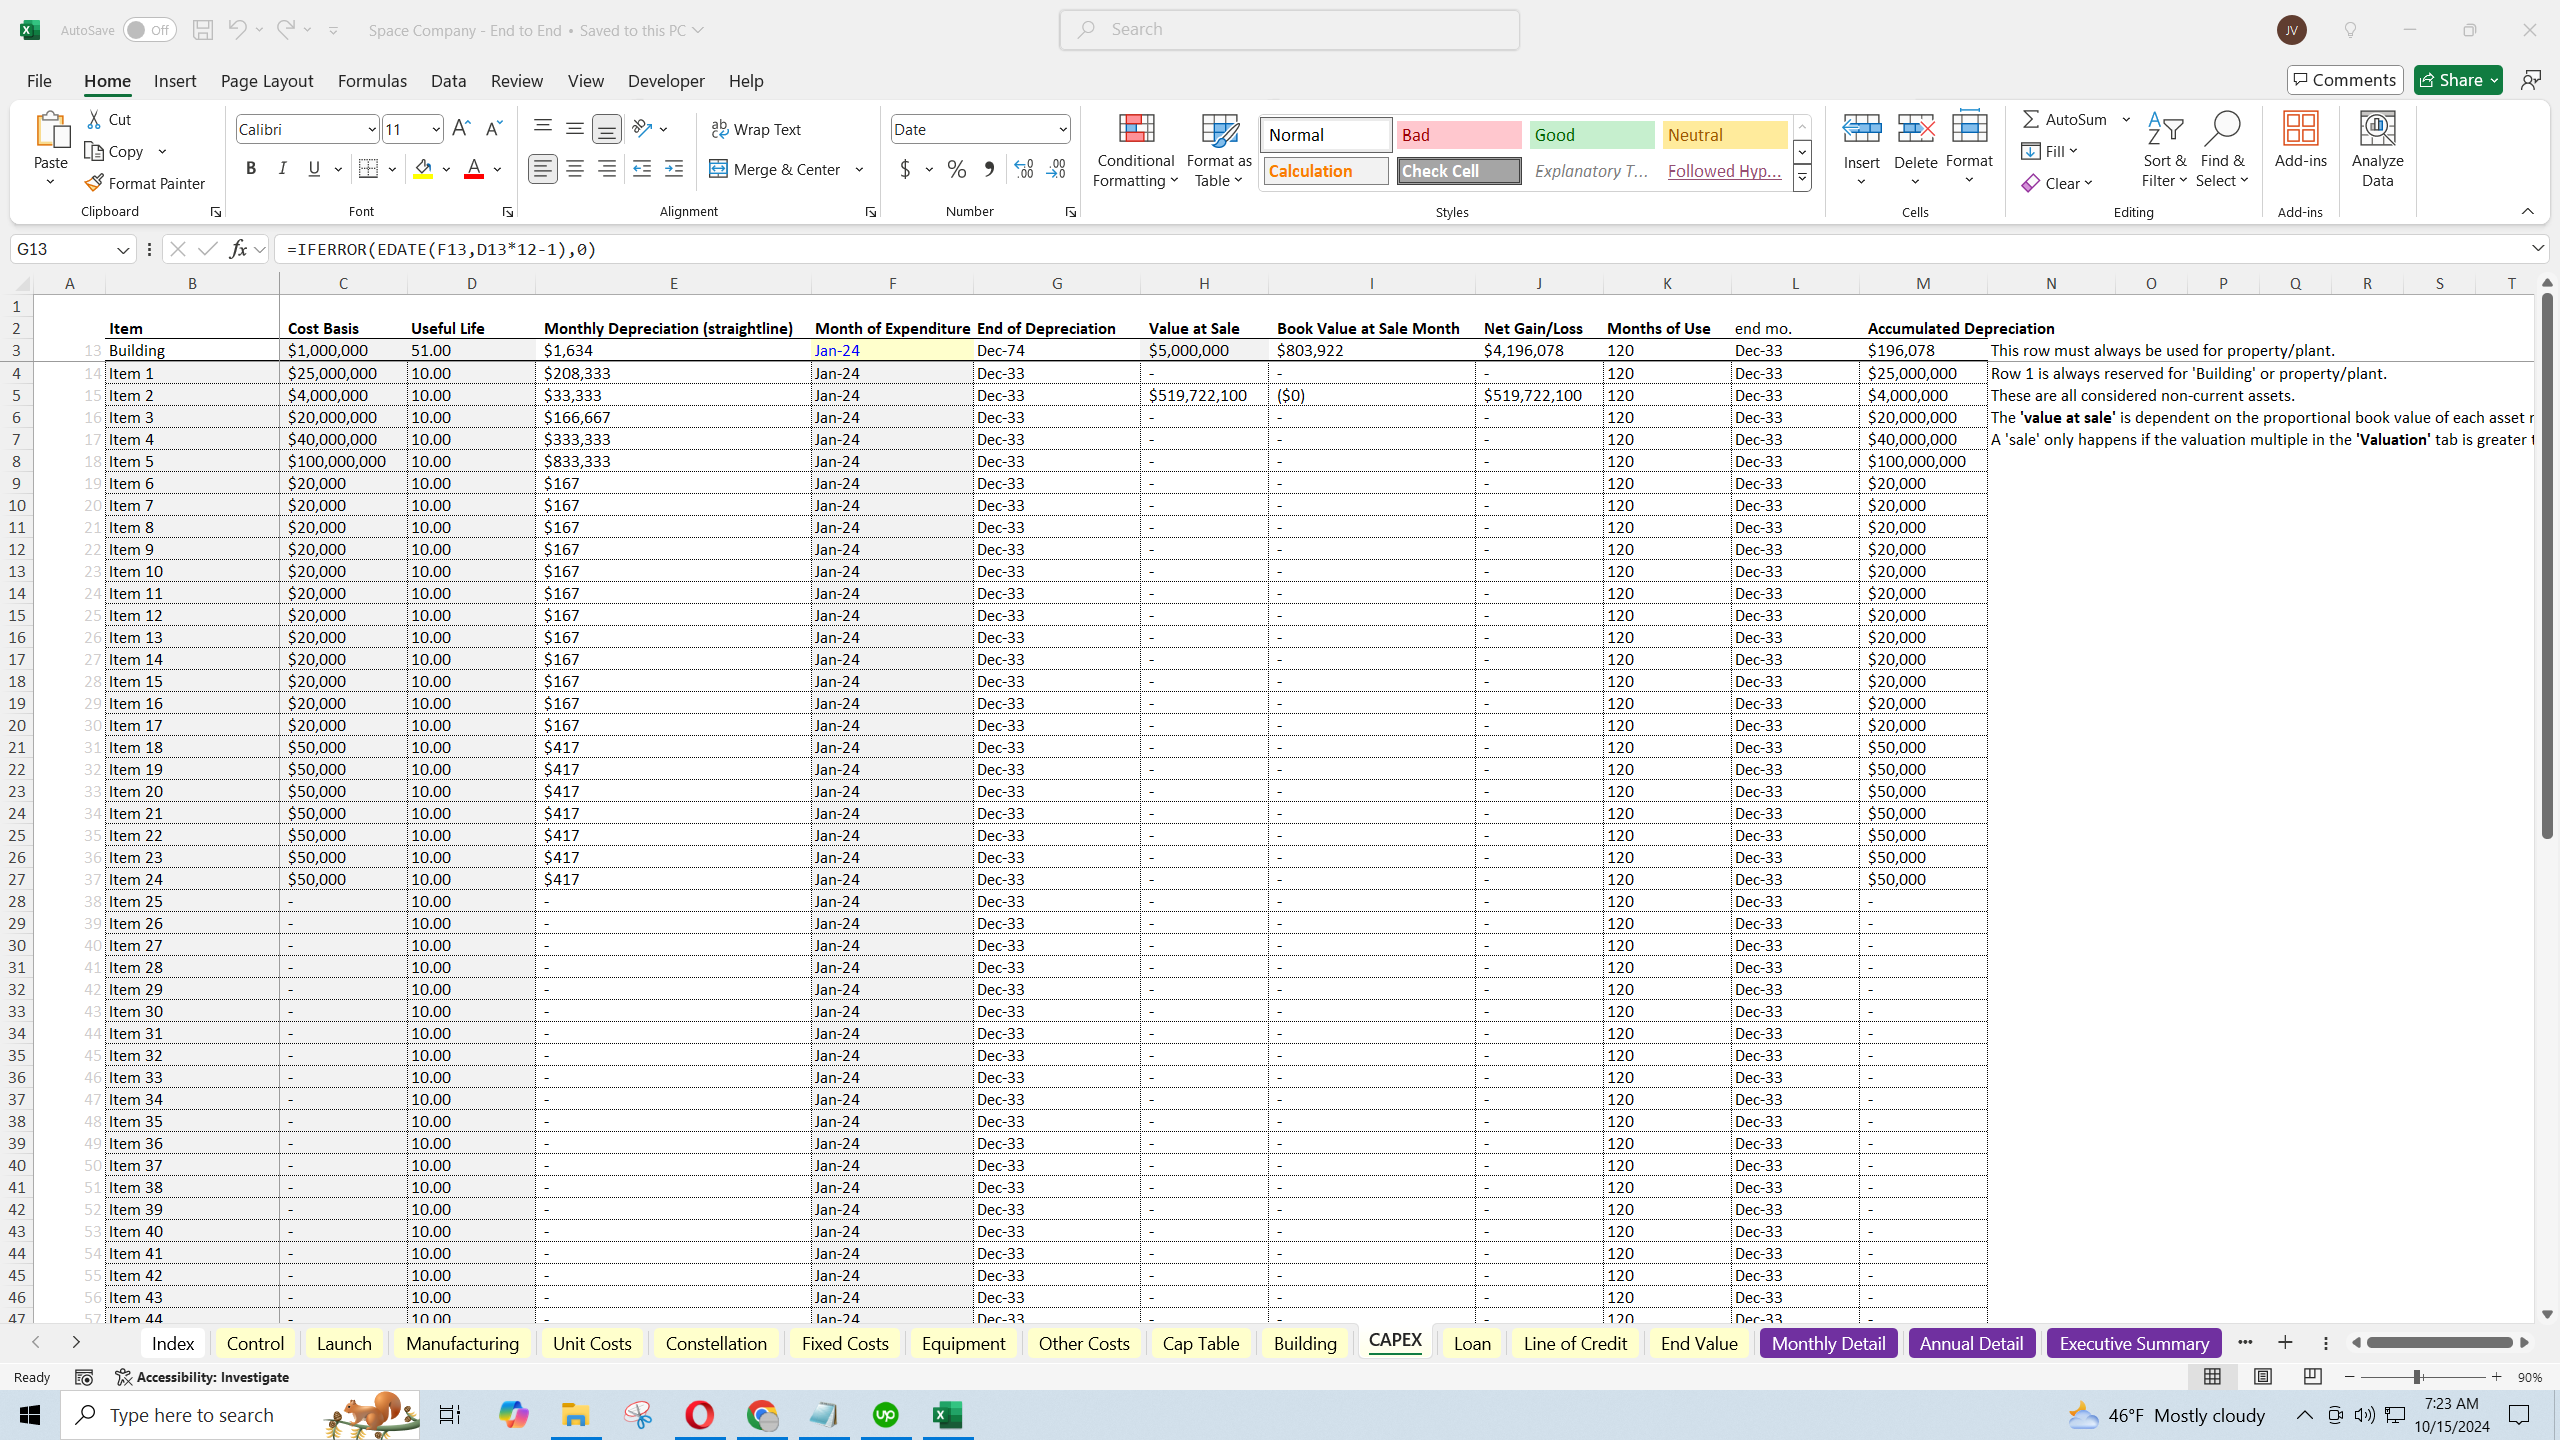Add a new sheet
This screenshot has width=2560, height=1440.
tap(2285, 1343)
